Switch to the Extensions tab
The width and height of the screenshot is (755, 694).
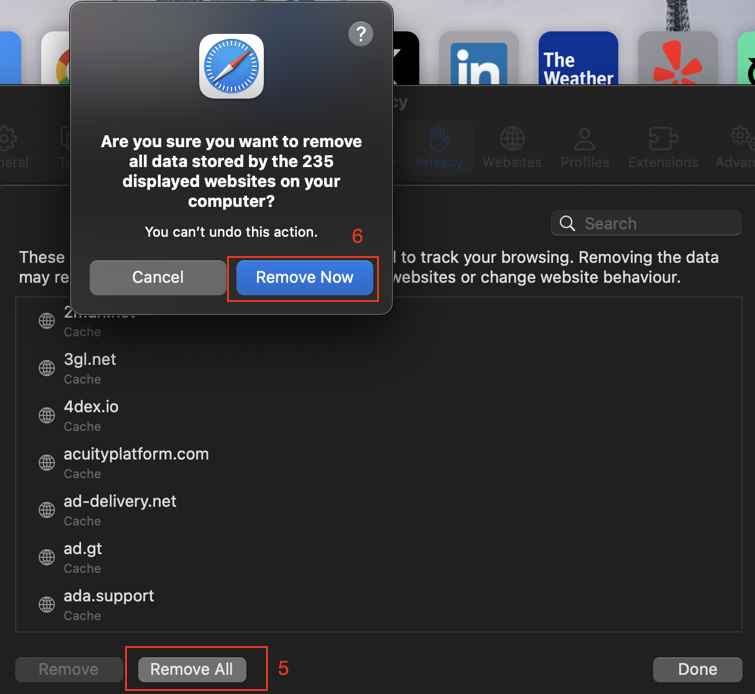pyautogui.click(x=663, y=147)
